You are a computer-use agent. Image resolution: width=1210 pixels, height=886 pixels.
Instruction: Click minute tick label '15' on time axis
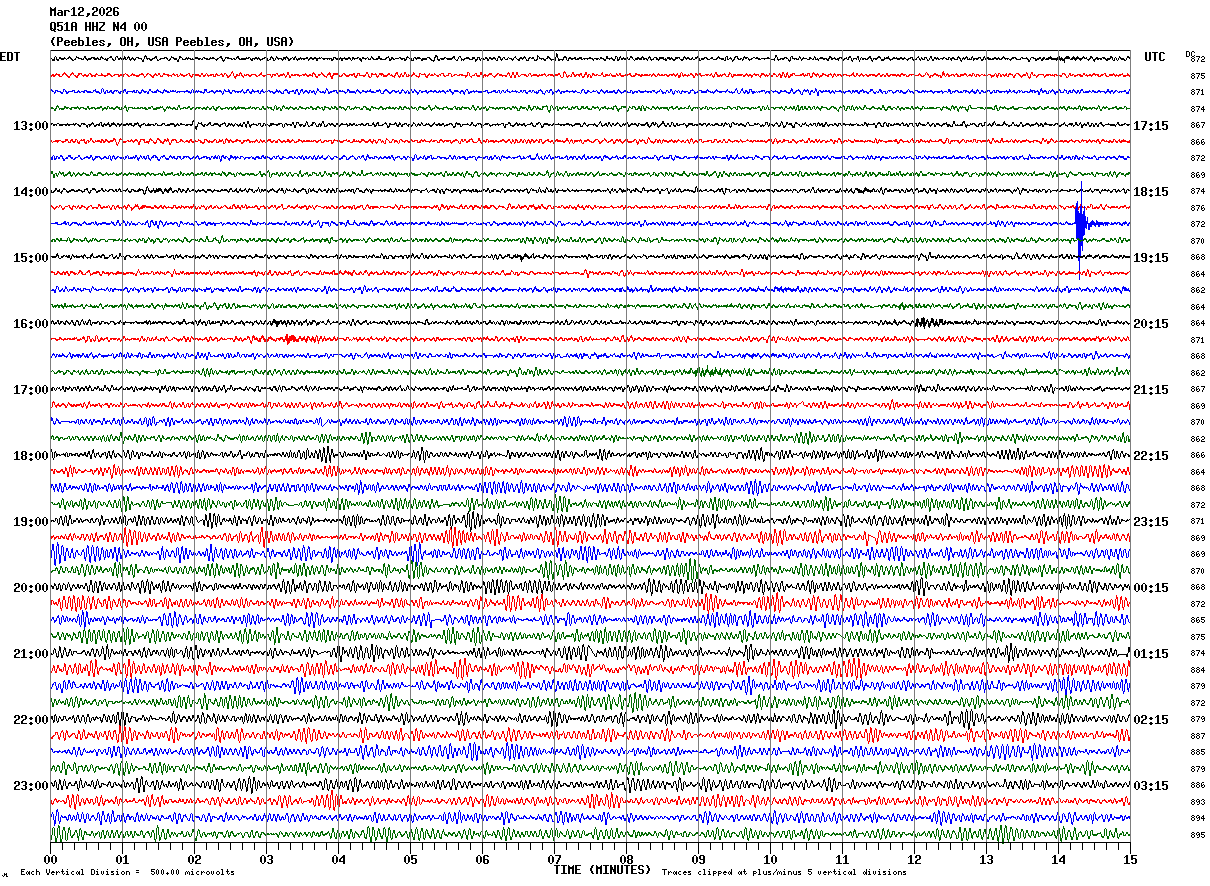[1130, 860]
